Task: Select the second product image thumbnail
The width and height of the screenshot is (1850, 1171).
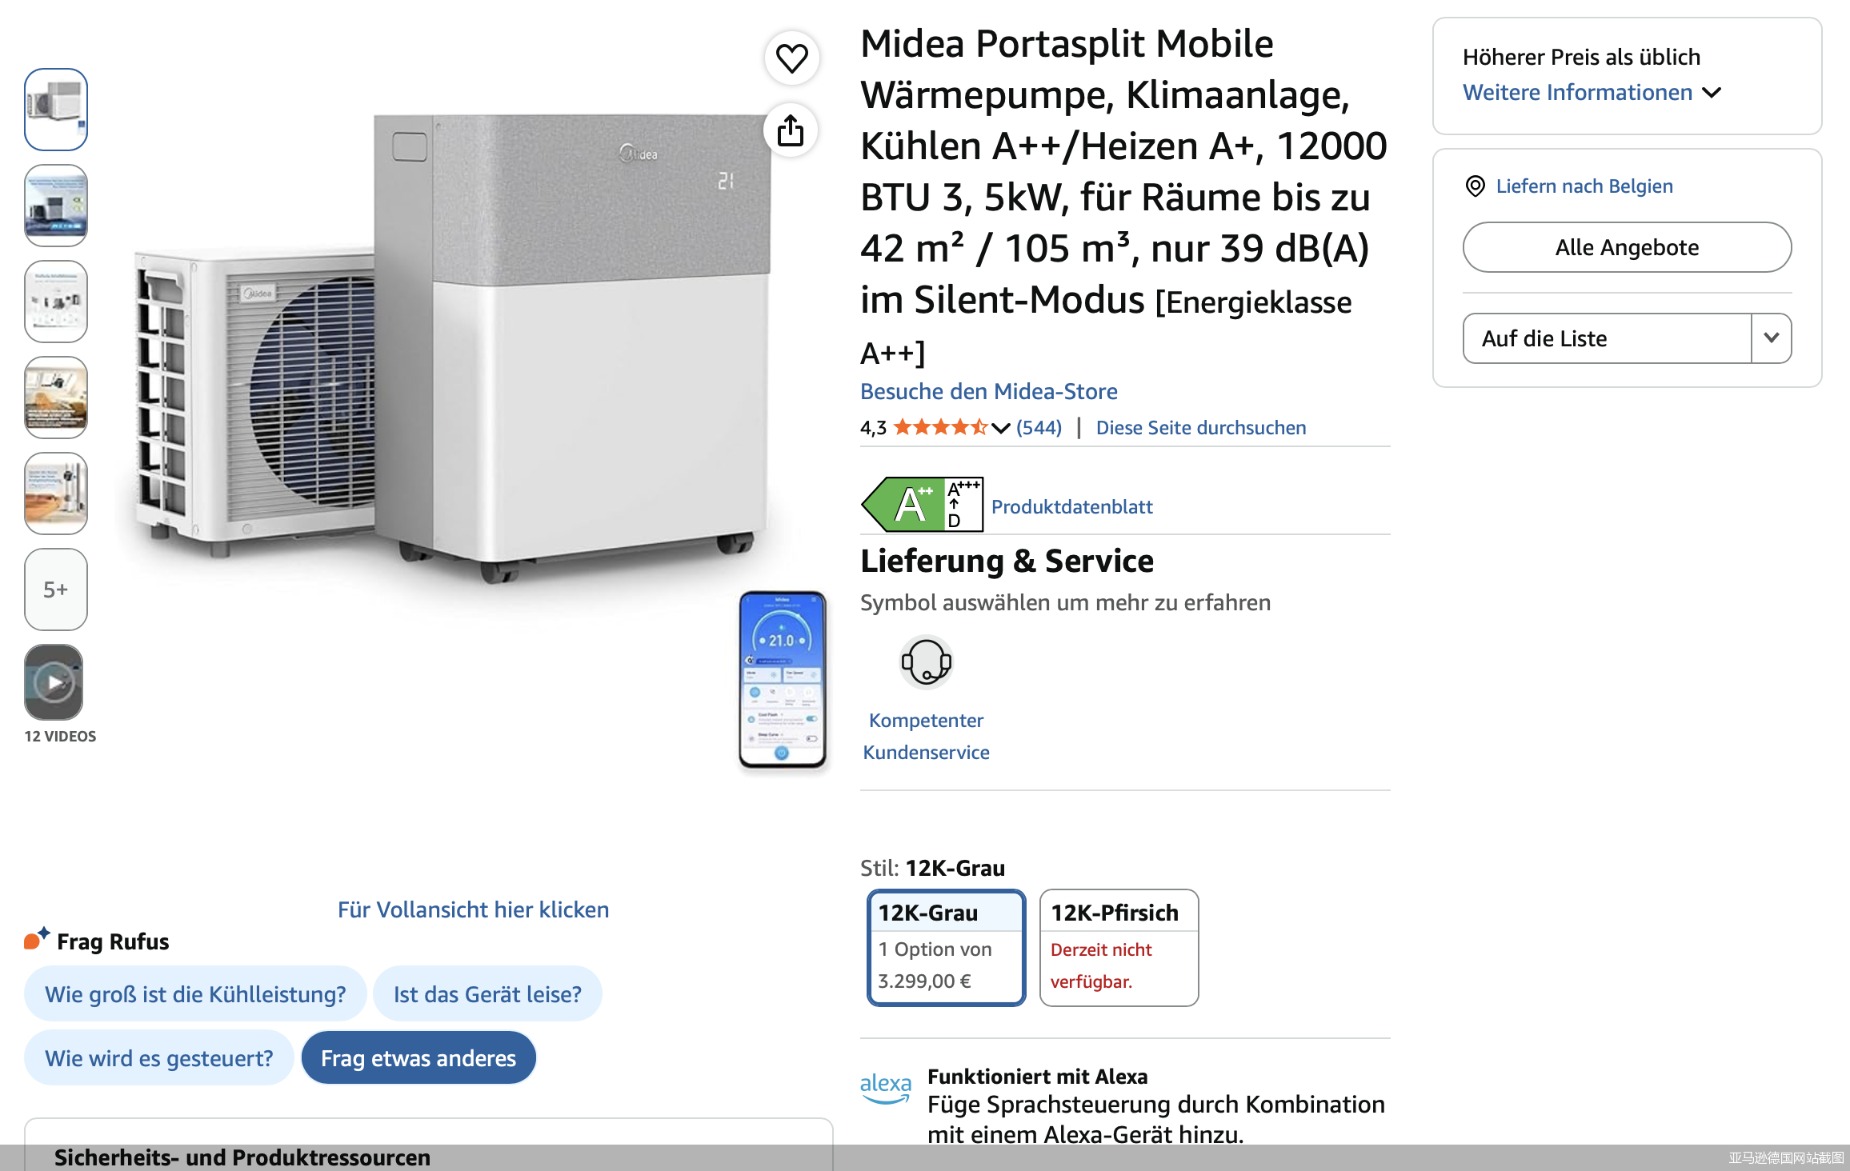Action: point(56,206)
